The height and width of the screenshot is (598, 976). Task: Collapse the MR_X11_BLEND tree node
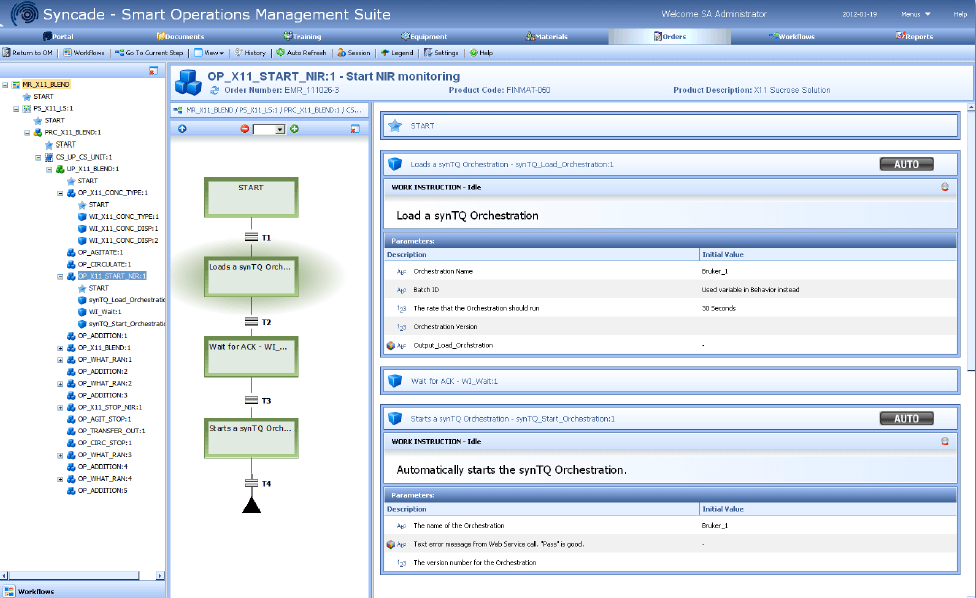[5, 85]
